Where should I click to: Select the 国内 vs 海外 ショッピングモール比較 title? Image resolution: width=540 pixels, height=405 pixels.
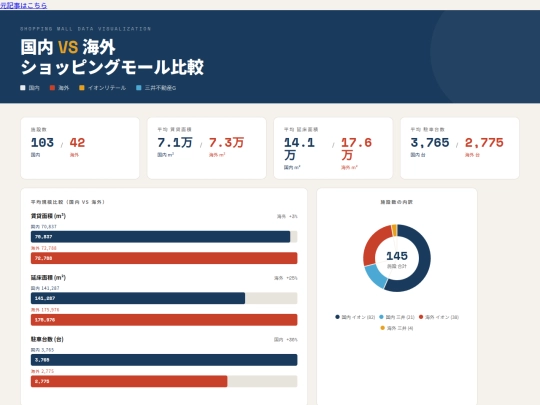point(112,57)
